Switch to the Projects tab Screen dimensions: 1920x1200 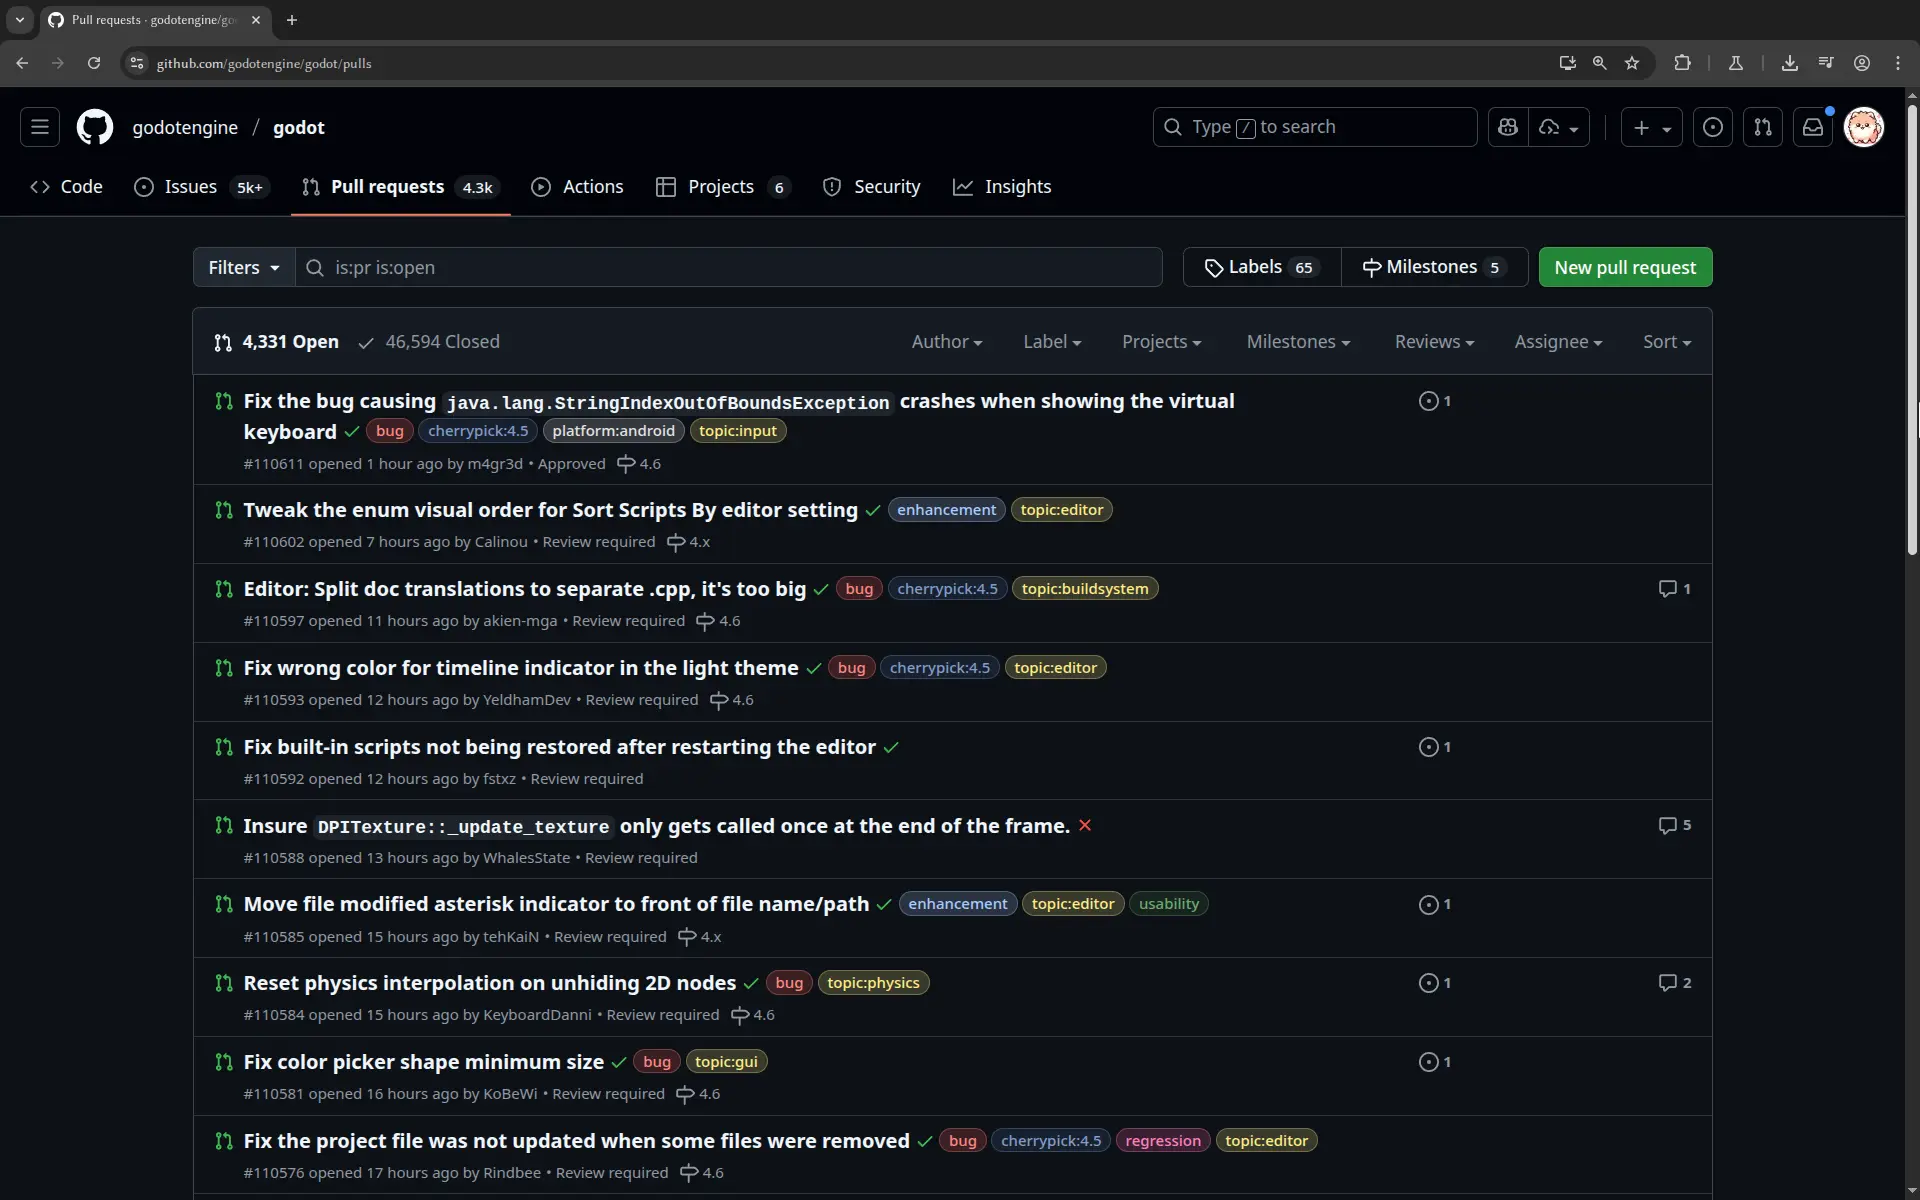click(x=723, y=187)
